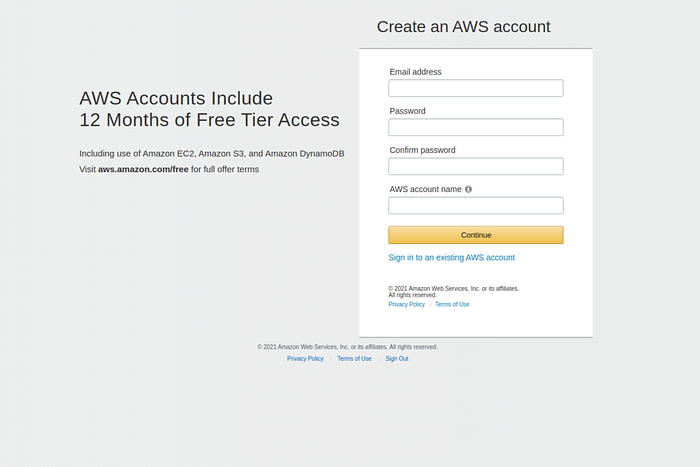Open Privacy Policy link inside the signup card
This screenshot has width=700, height=467.
[x=406, y=304]
